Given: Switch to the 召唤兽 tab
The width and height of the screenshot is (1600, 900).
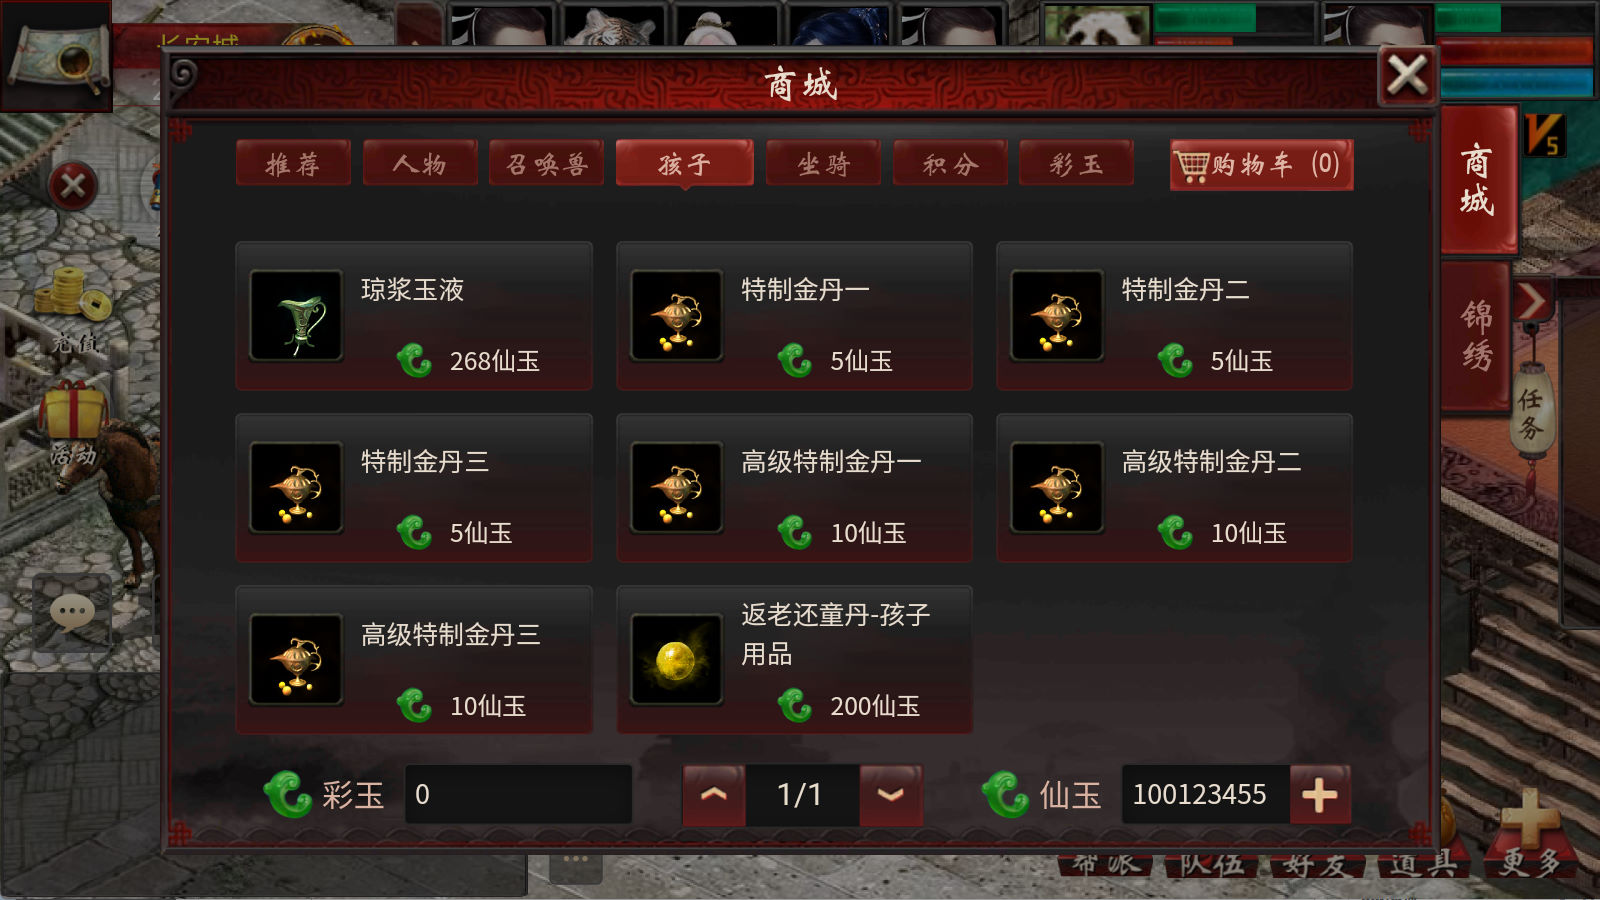Looking at the screenshot, I should [546, 163].
